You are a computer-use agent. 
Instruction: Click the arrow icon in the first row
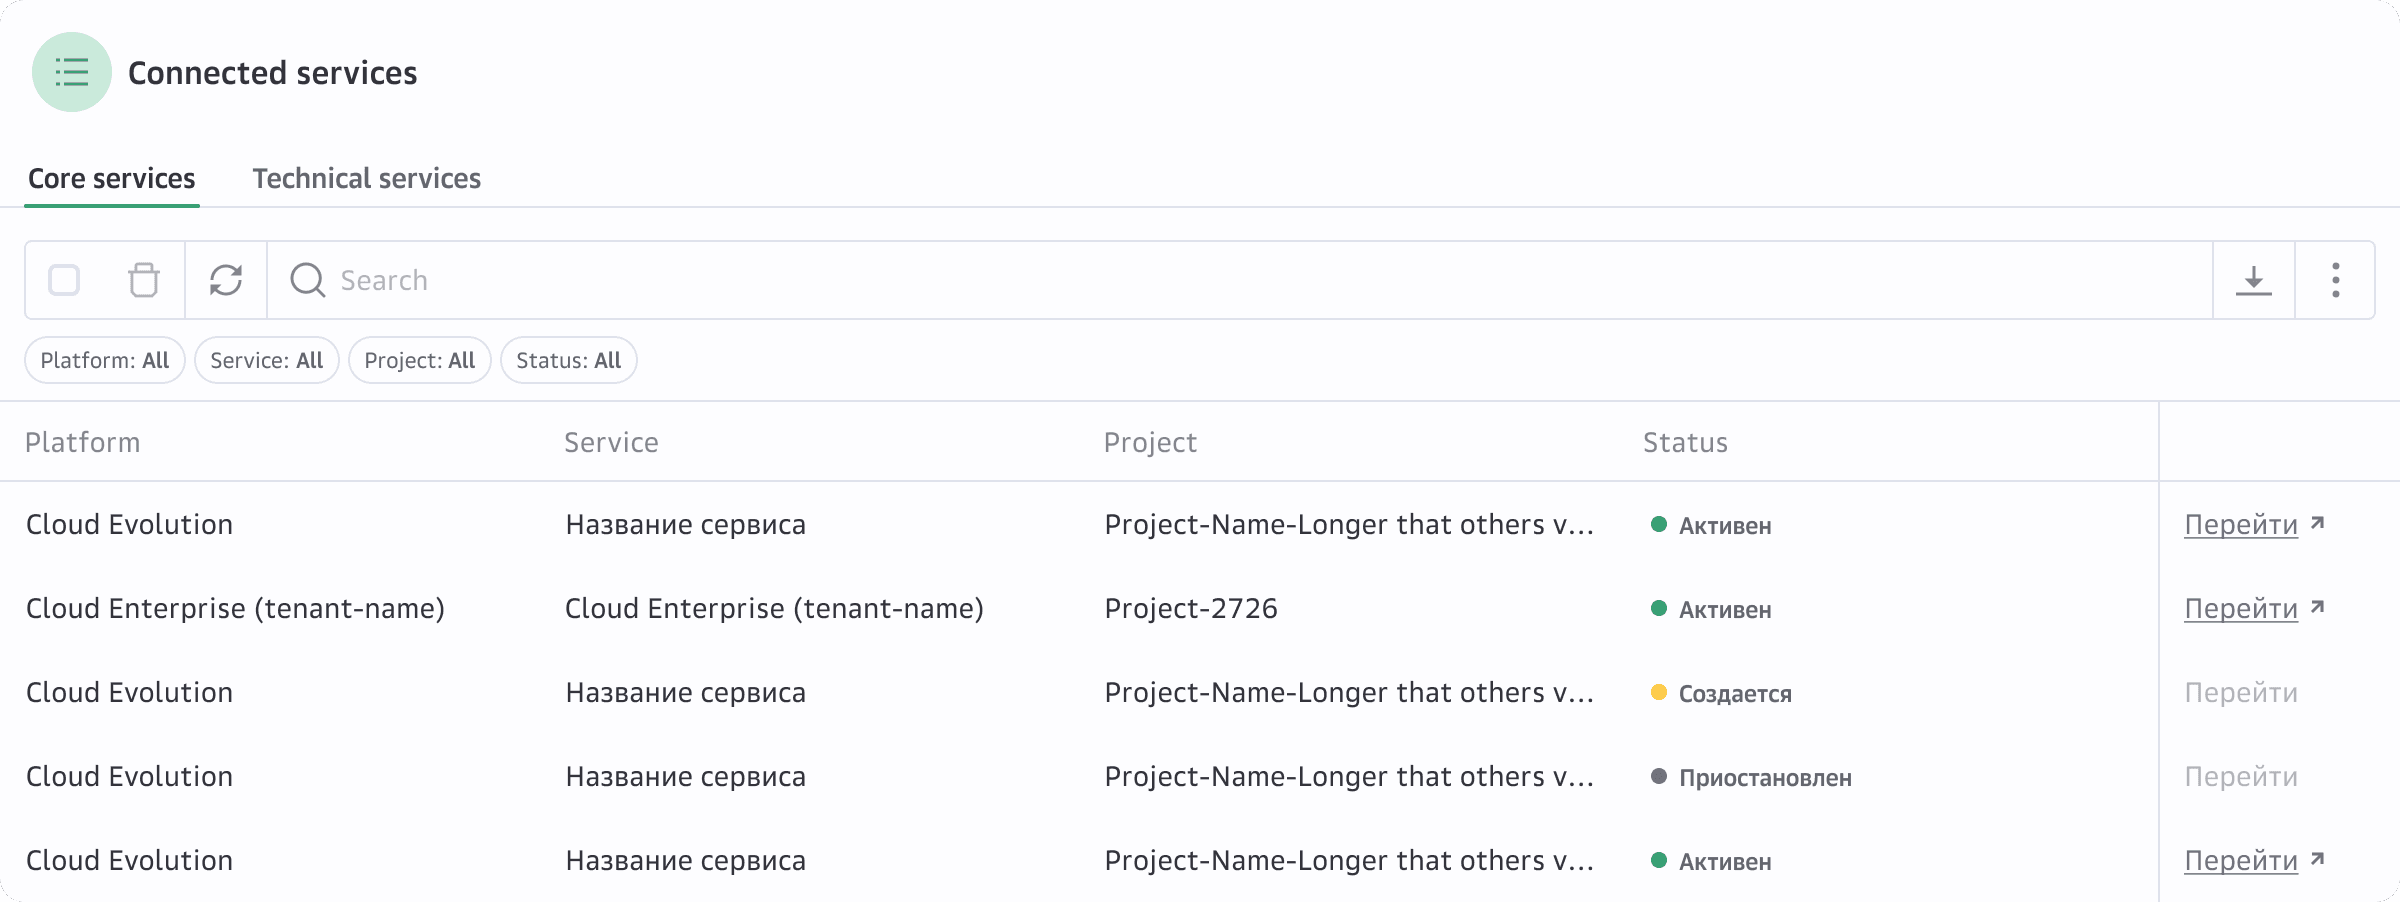click(x=2318, y=523)
